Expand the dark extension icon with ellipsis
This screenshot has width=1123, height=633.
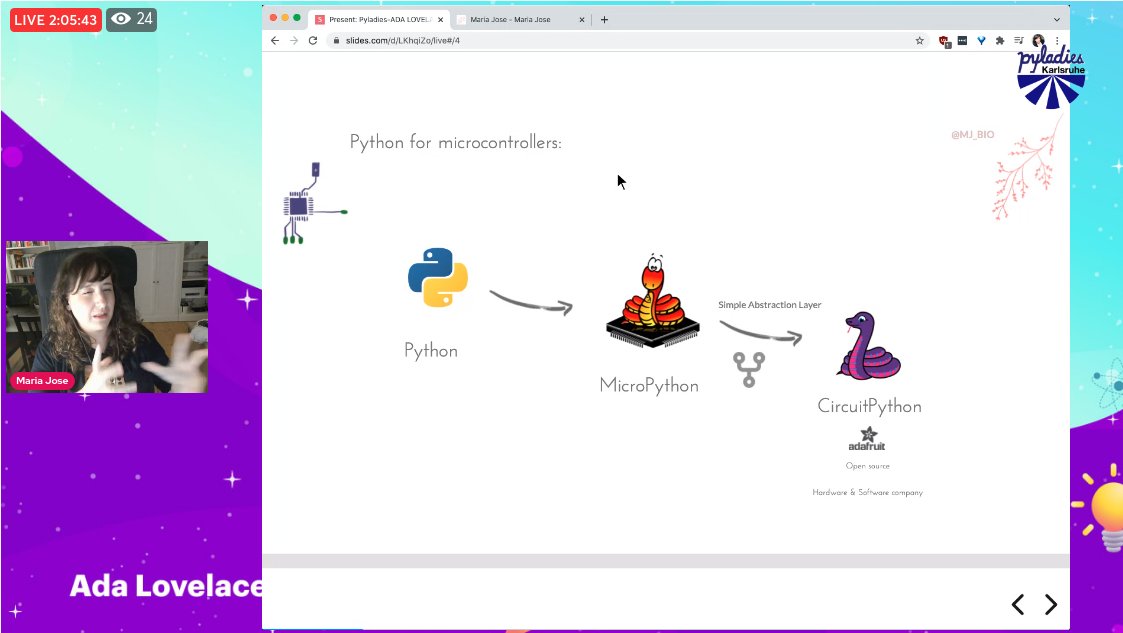[x=962, y=41]
